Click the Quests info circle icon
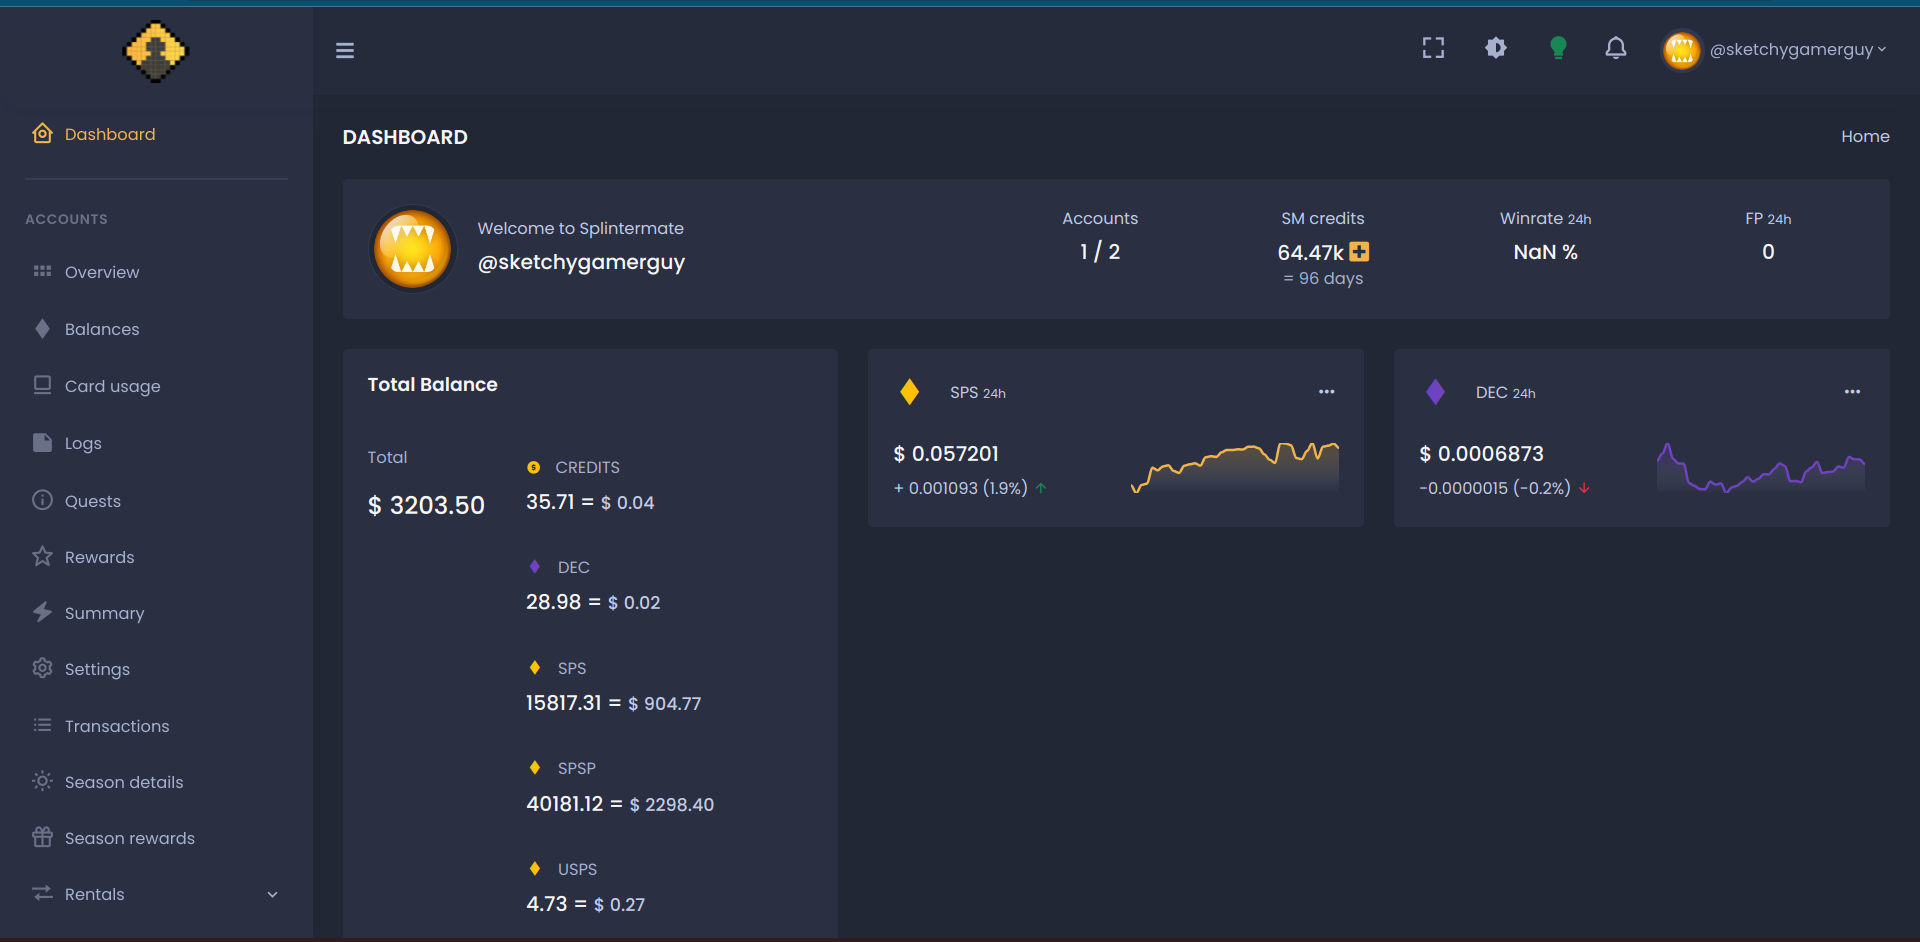Image resolution: width=1920 pixels, height=942 pixels. click(x=42, y=500)
